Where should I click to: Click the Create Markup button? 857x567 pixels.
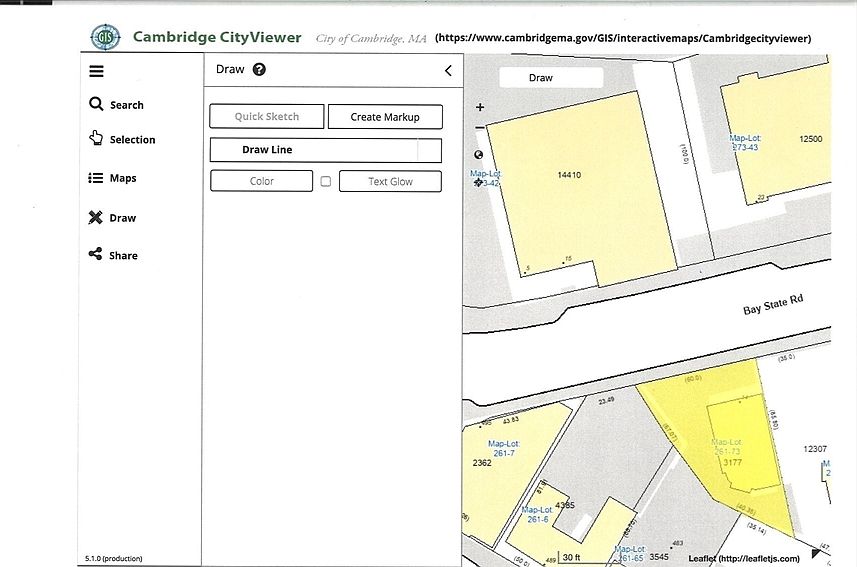385,117
